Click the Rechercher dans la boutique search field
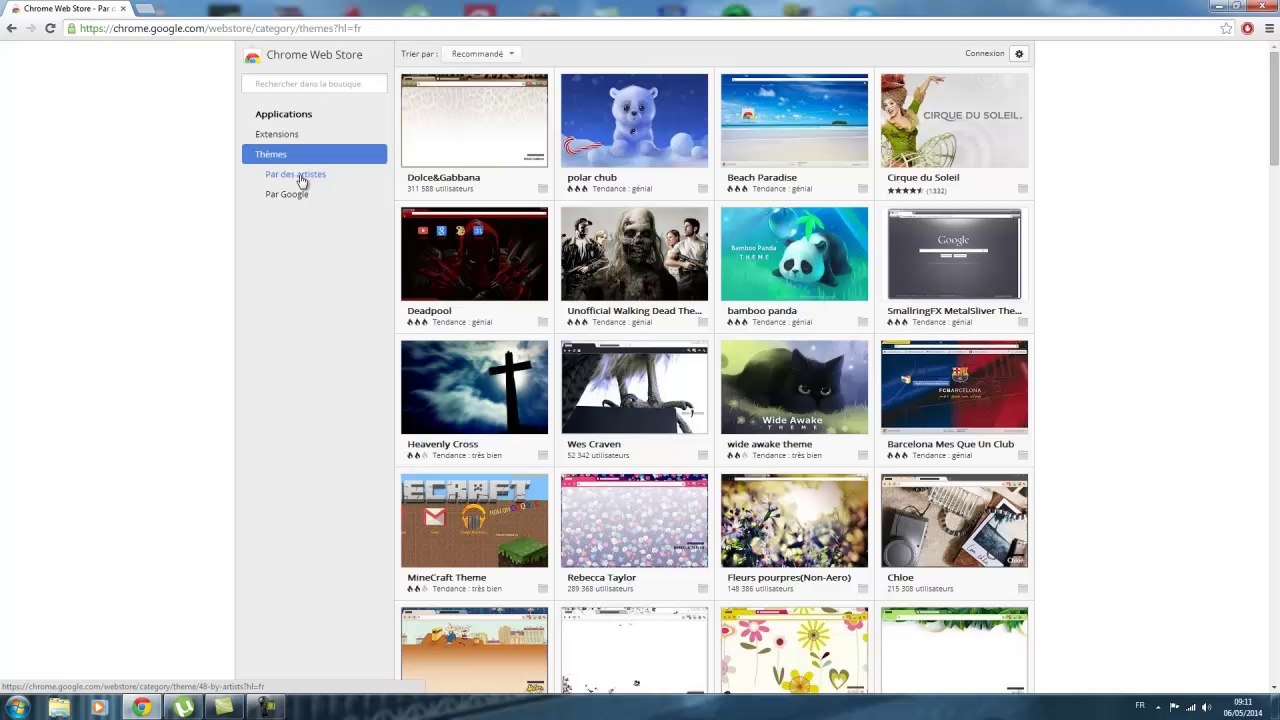 click(x=314, y=84)
